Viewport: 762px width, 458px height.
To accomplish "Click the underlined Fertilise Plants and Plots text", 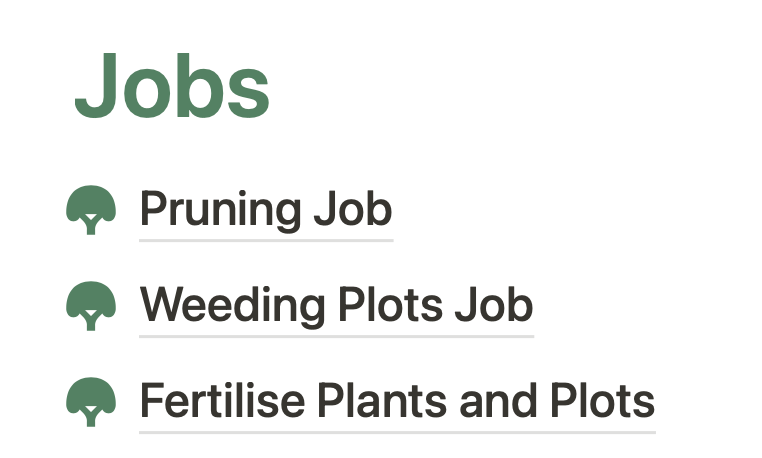I will (397, 402).
